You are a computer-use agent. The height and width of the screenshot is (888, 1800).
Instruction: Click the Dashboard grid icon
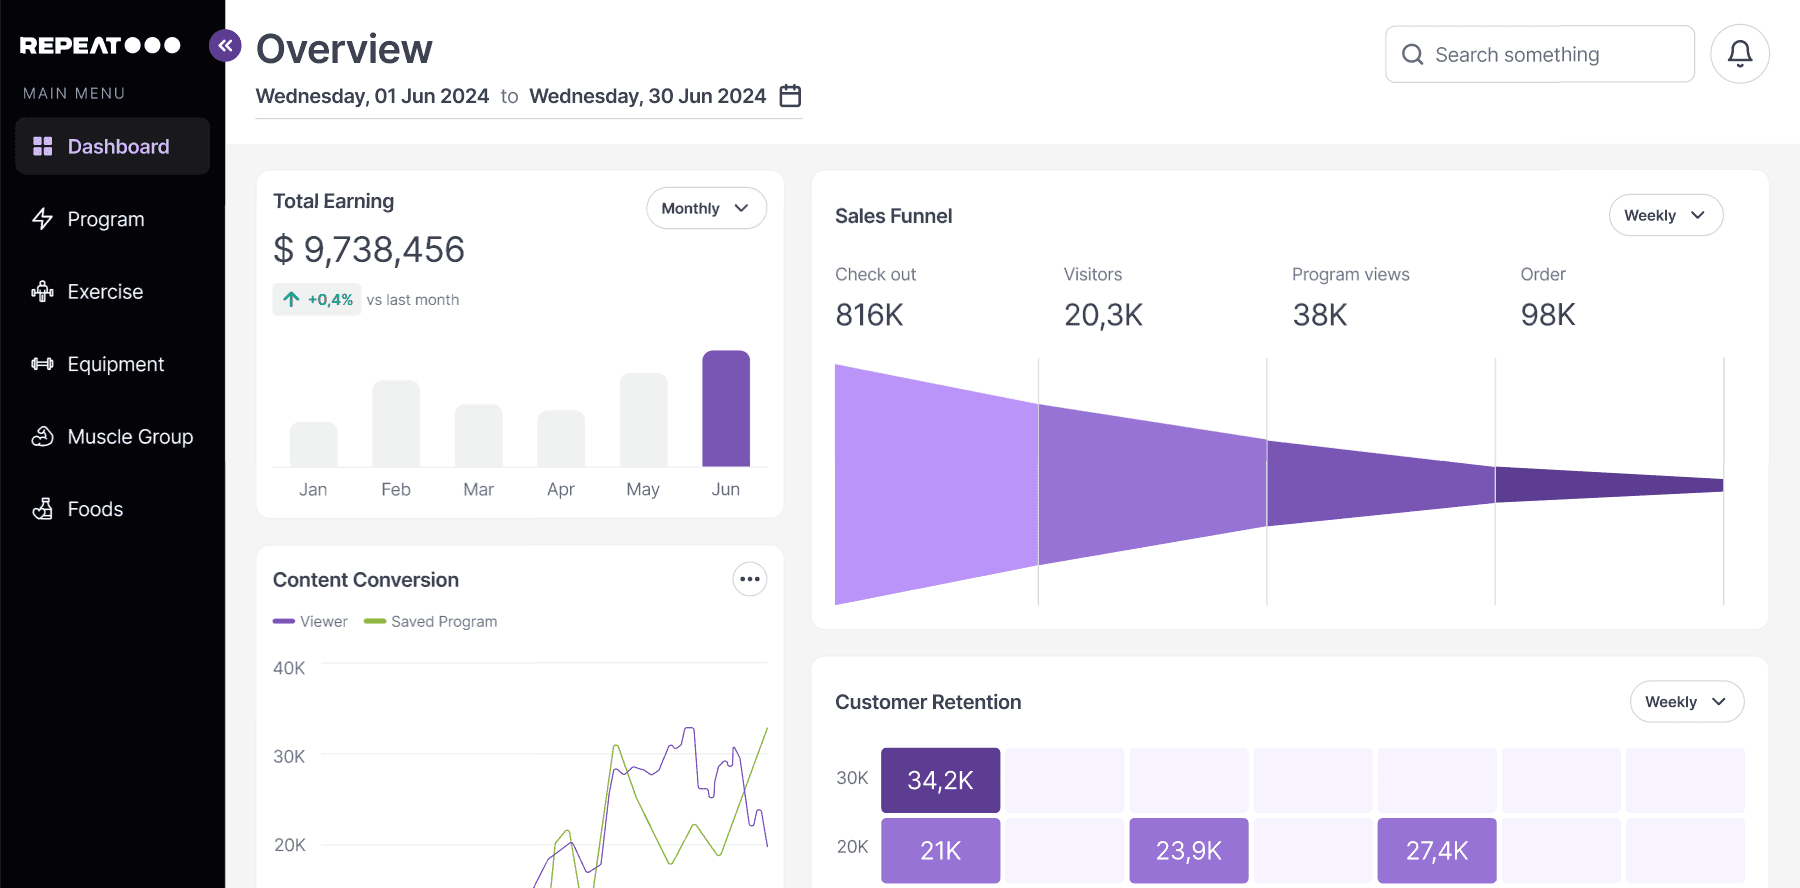pos(43,147)
